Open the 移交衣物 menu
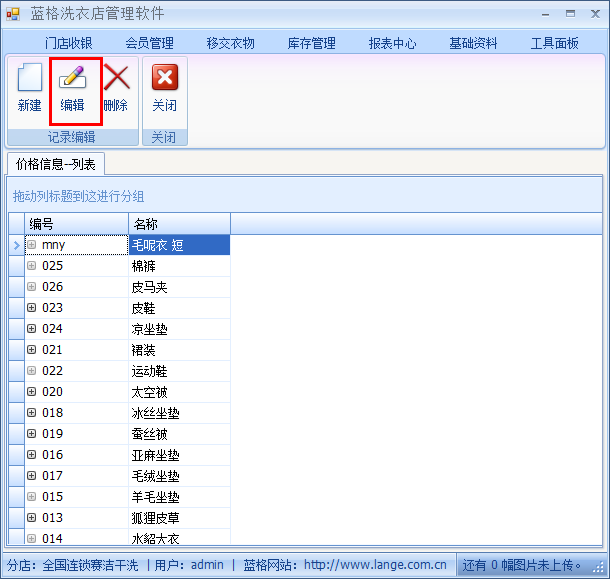 click(231, 43)
